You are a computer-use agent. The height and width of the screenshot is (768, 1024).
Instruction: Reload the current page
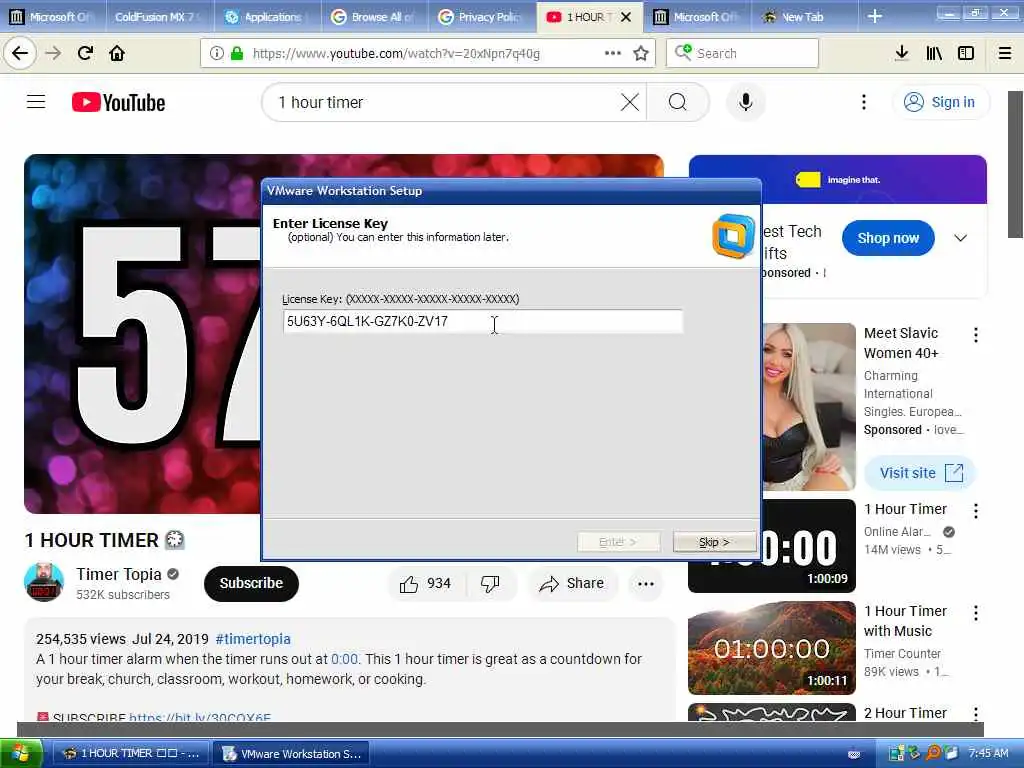tap(85, 53)
